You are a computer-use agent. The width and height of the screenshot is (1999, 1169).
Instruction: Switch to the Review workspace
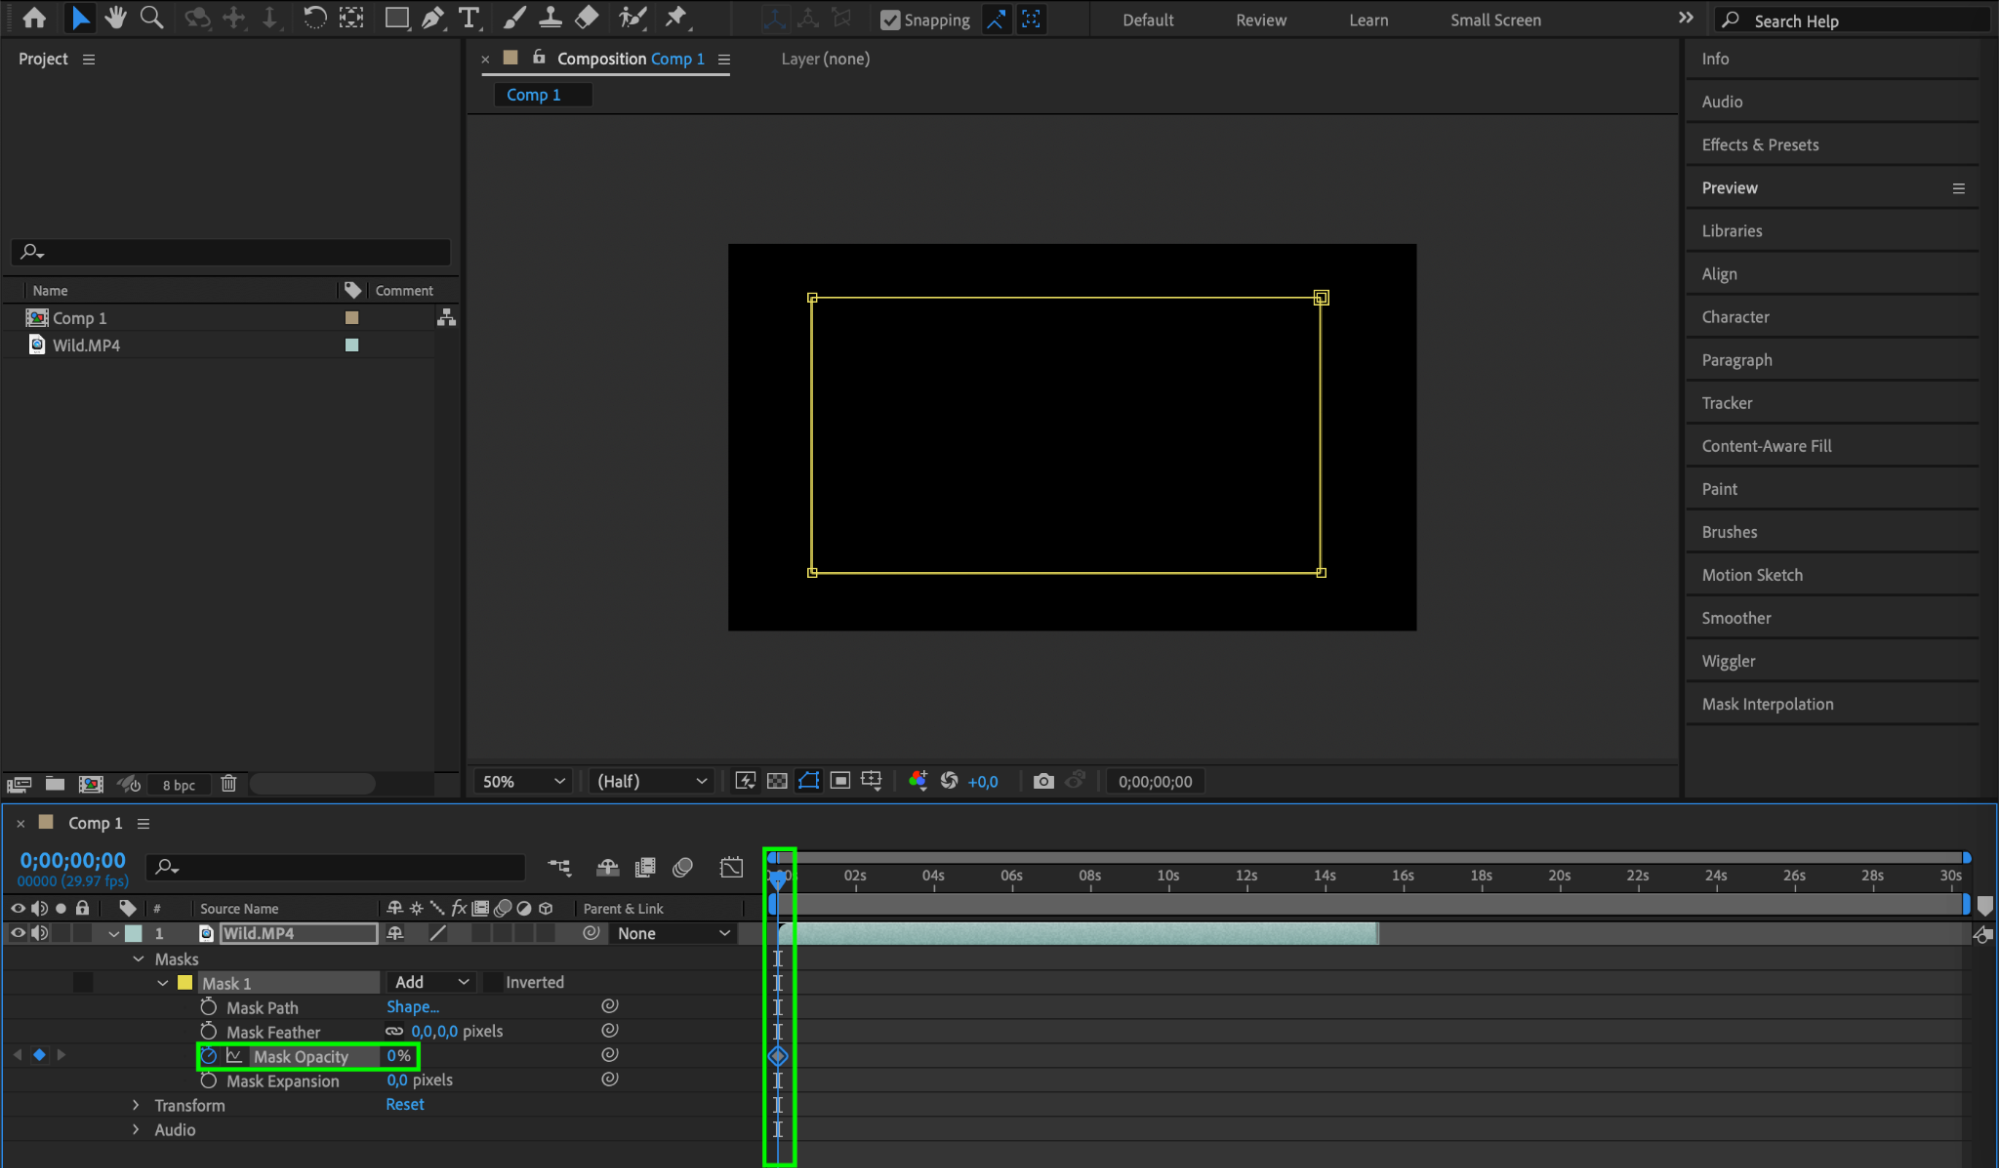click(1261, 20)
